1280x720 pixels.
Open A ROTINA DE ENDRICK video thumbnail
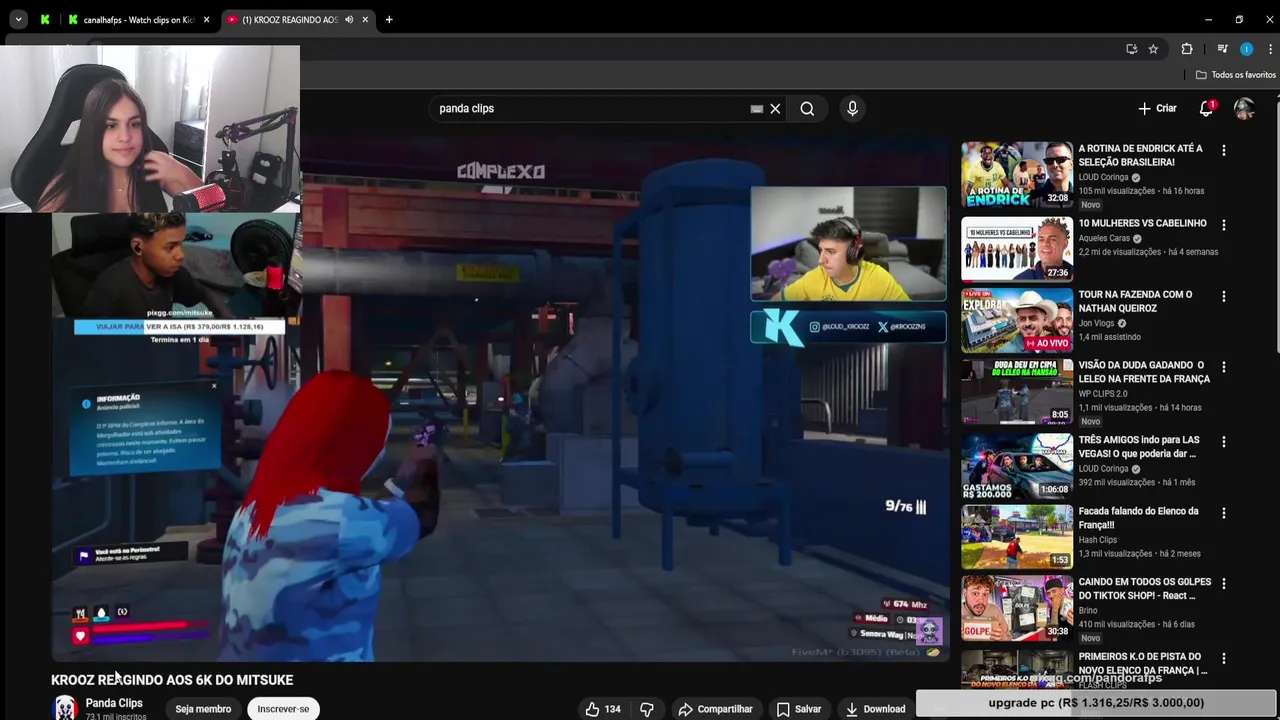[x=1017, y=175]
